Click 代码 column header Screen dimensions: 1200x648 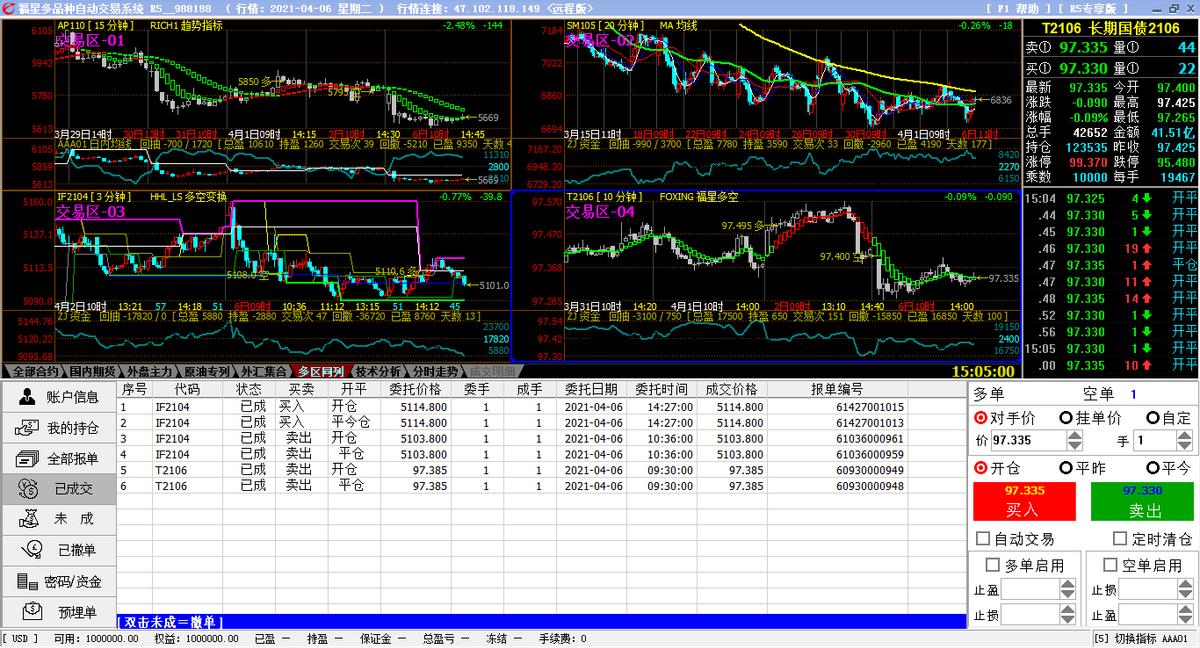click(187, 389)
